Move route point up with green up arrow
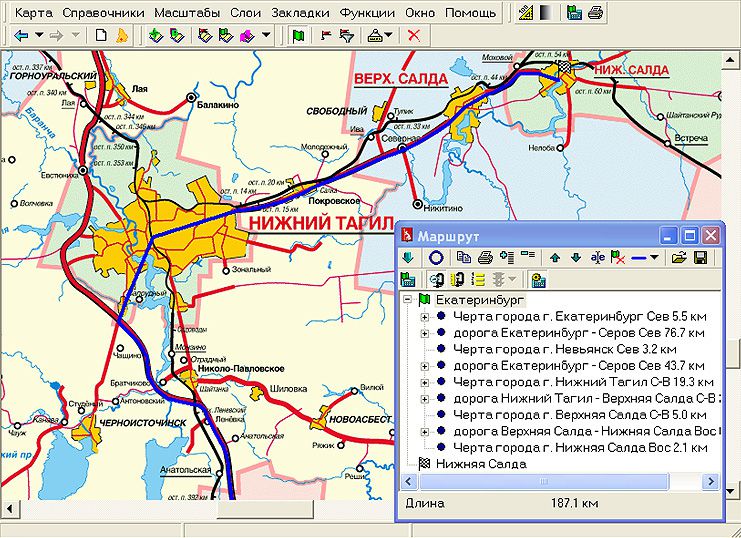Screen dimensions: 741x538 pyautogui.click(x=555, y=258)
